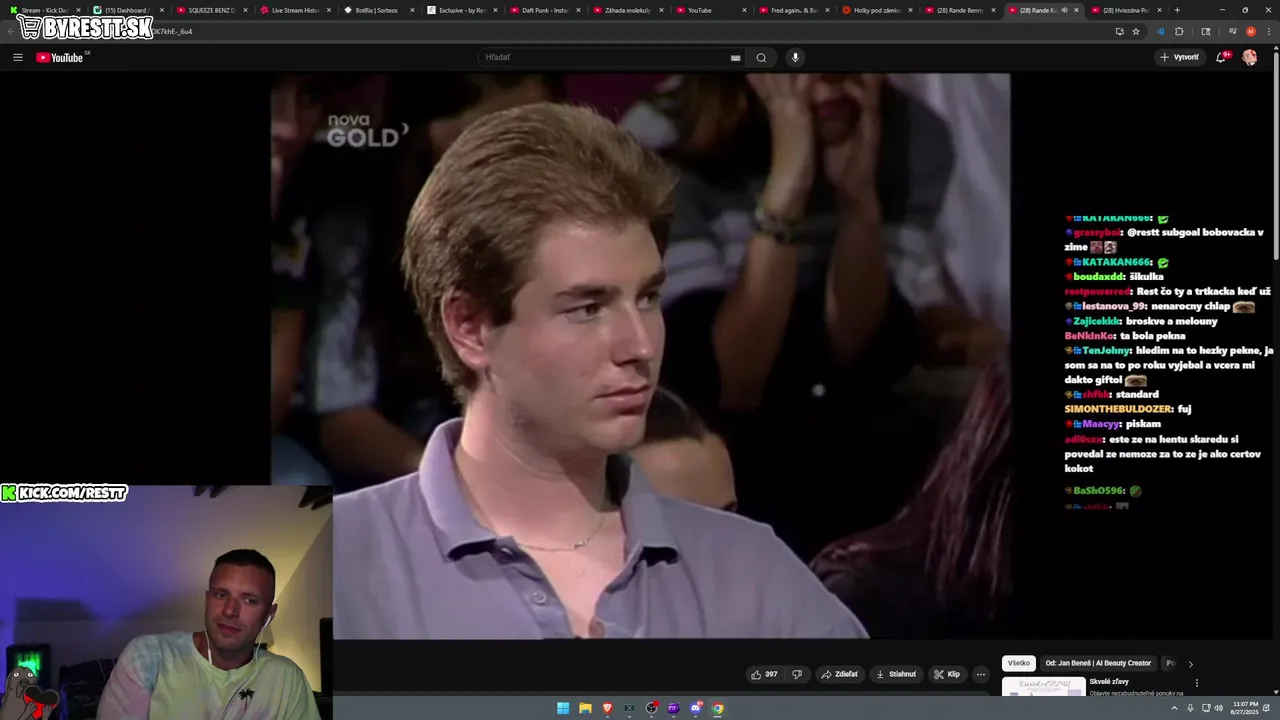Start voice search with the microphone
The image size is (1280, 720).
[796, 57]
